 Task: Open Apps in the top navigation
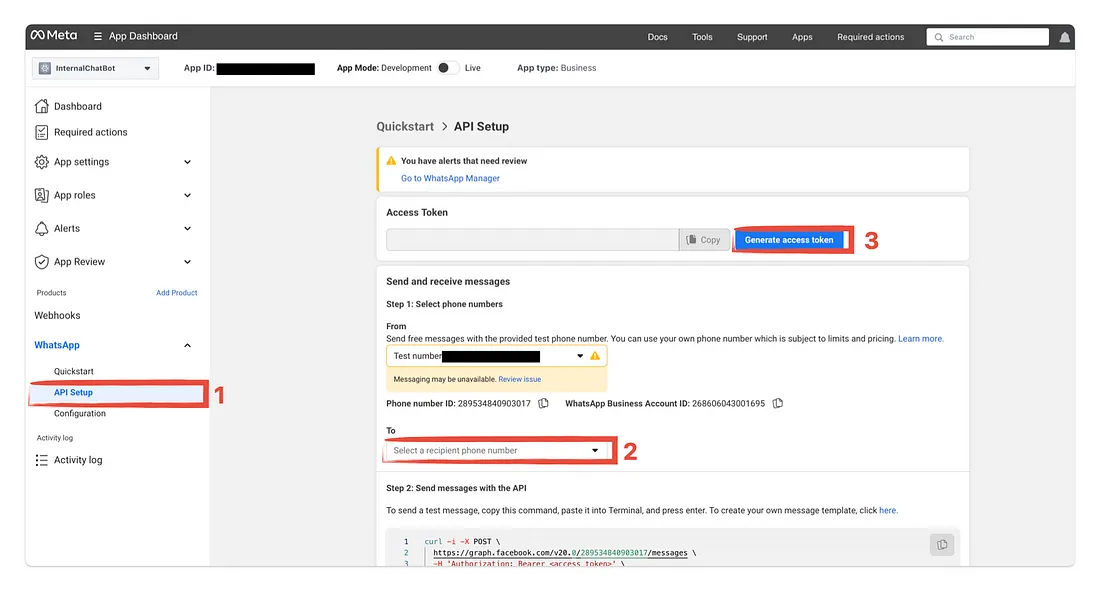pyautogui.click(x=802, y=37)
